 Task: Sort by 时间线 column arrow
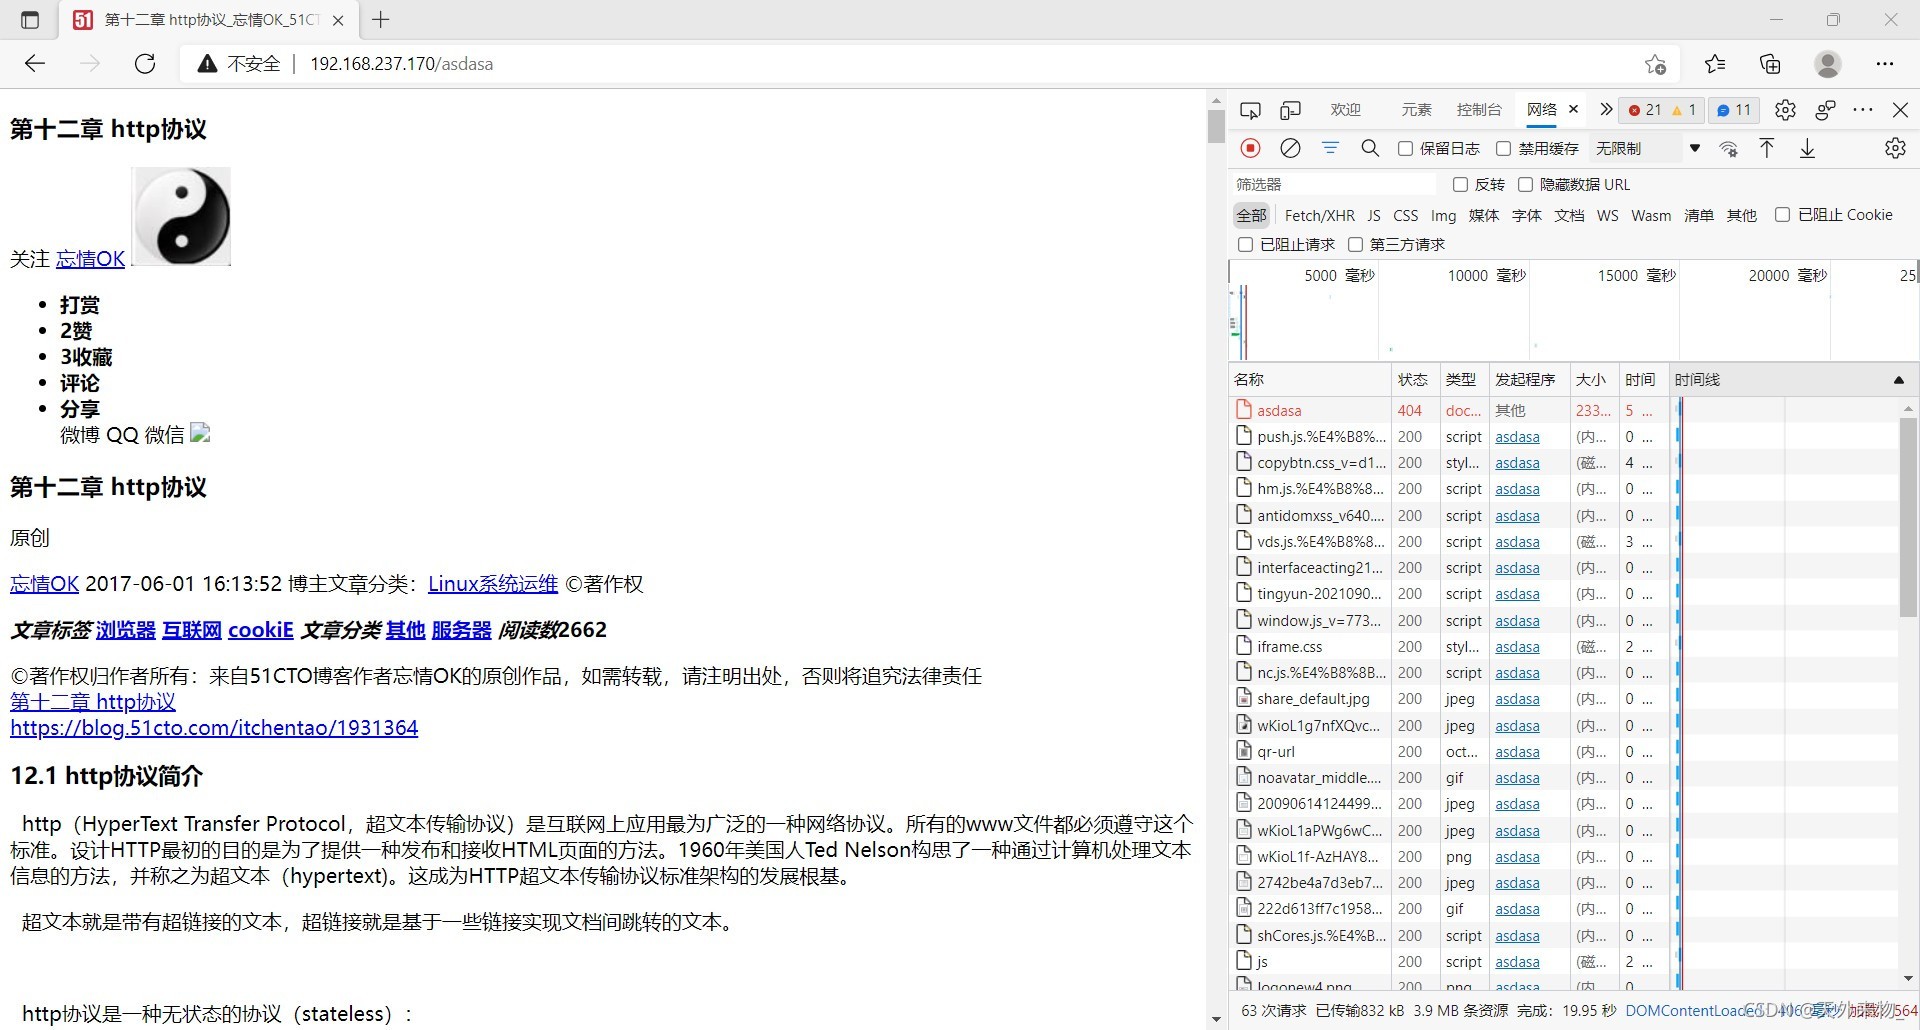tap(1898, 380)
